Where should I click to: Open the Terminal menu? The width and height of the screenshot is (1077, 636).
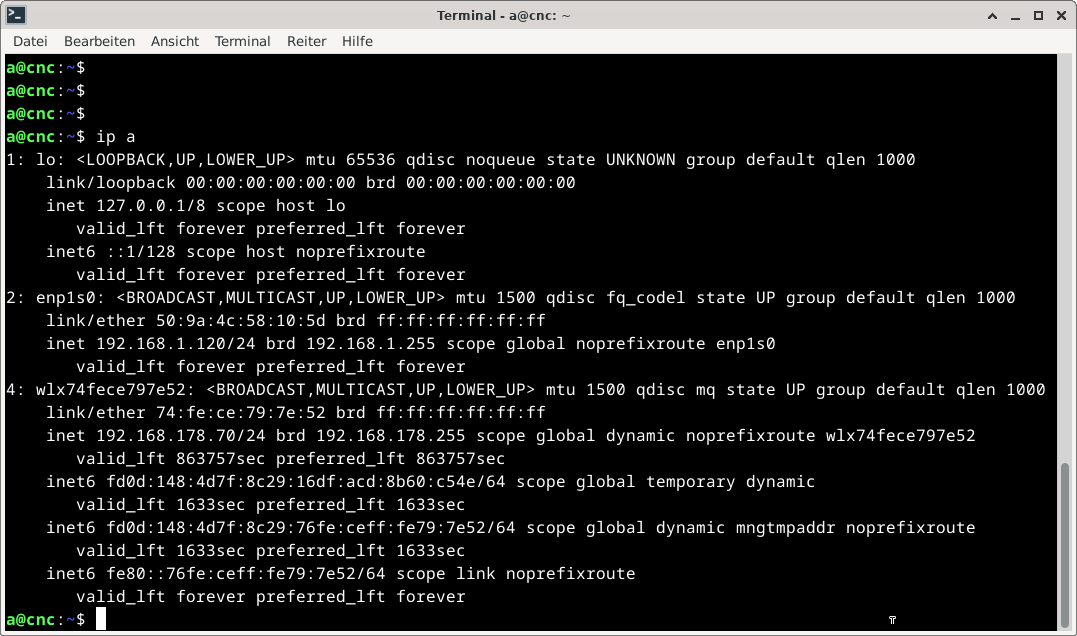point(242,41)
